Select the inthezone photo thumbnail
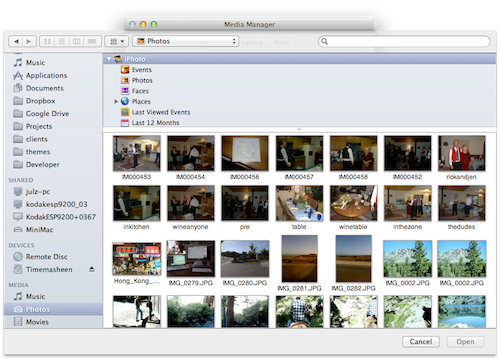500x360 pixels. tap(407, 203)
